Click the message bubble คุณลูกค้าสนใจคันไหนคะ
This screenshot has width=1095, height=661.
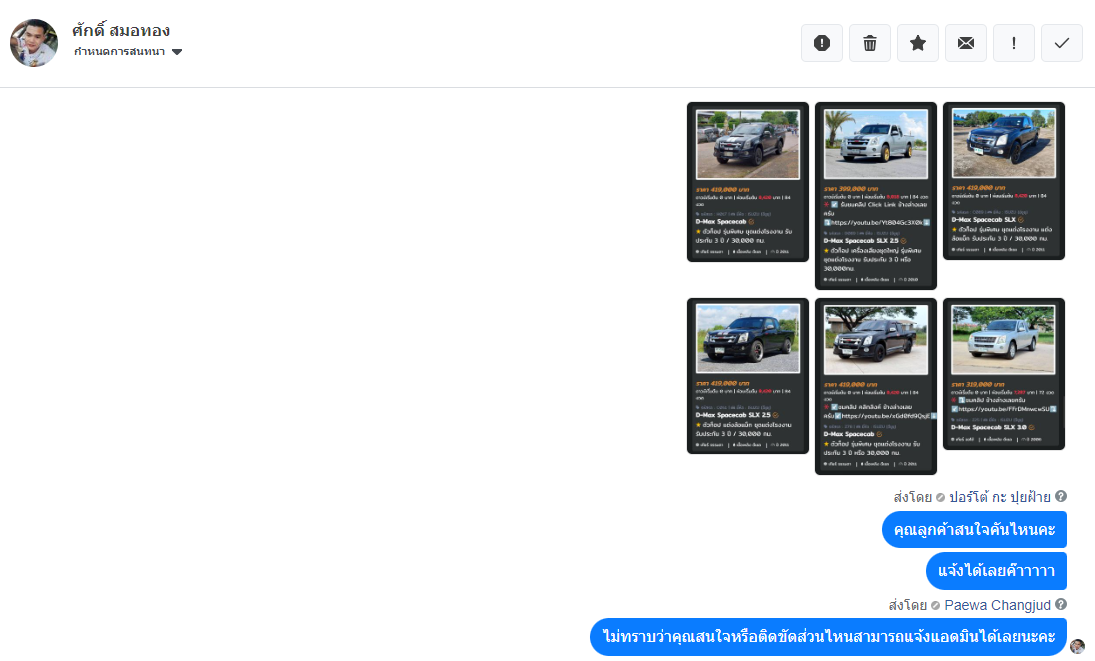(x=974, y=530)
